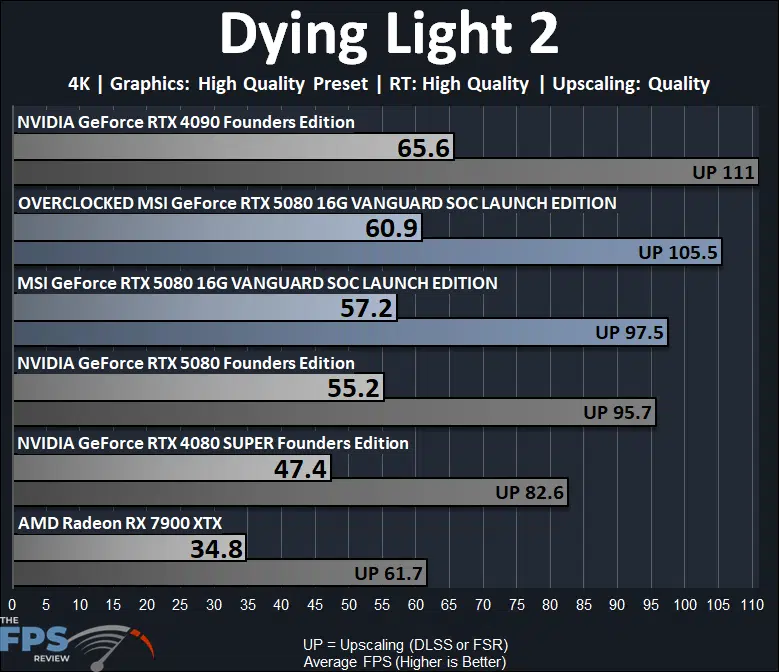
Task: Click the 34.8 native FPS bar
Action: [130, 548]
